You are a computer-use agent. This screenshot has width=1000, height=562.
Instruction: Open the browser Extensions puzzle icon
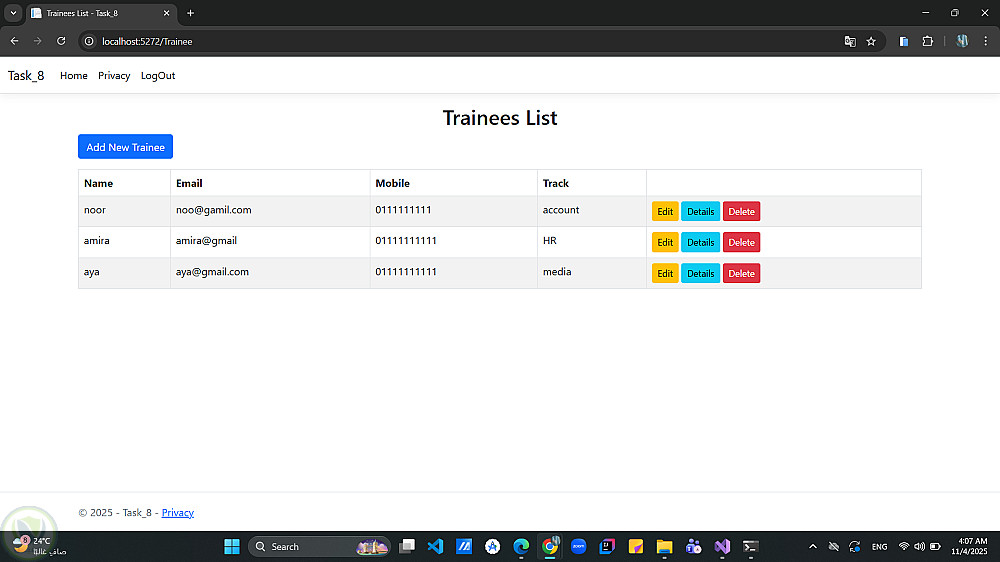927,41
